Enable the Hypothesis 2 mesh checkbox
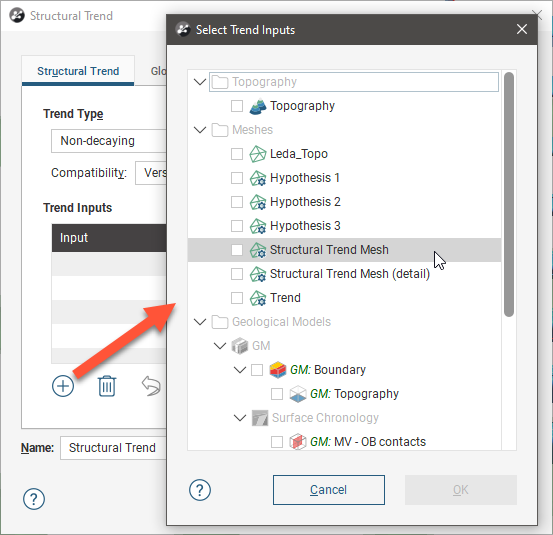The image size is (553, 535). point(237,202)
